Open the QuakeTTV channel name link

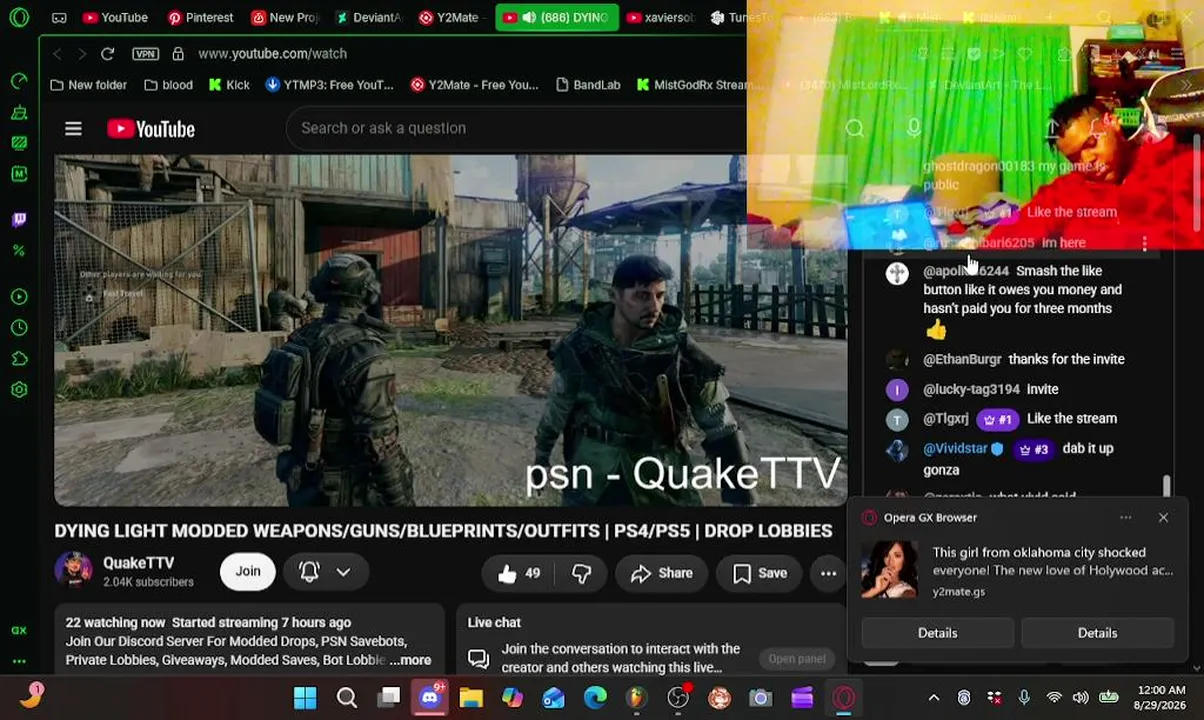[x=138, y=563]
